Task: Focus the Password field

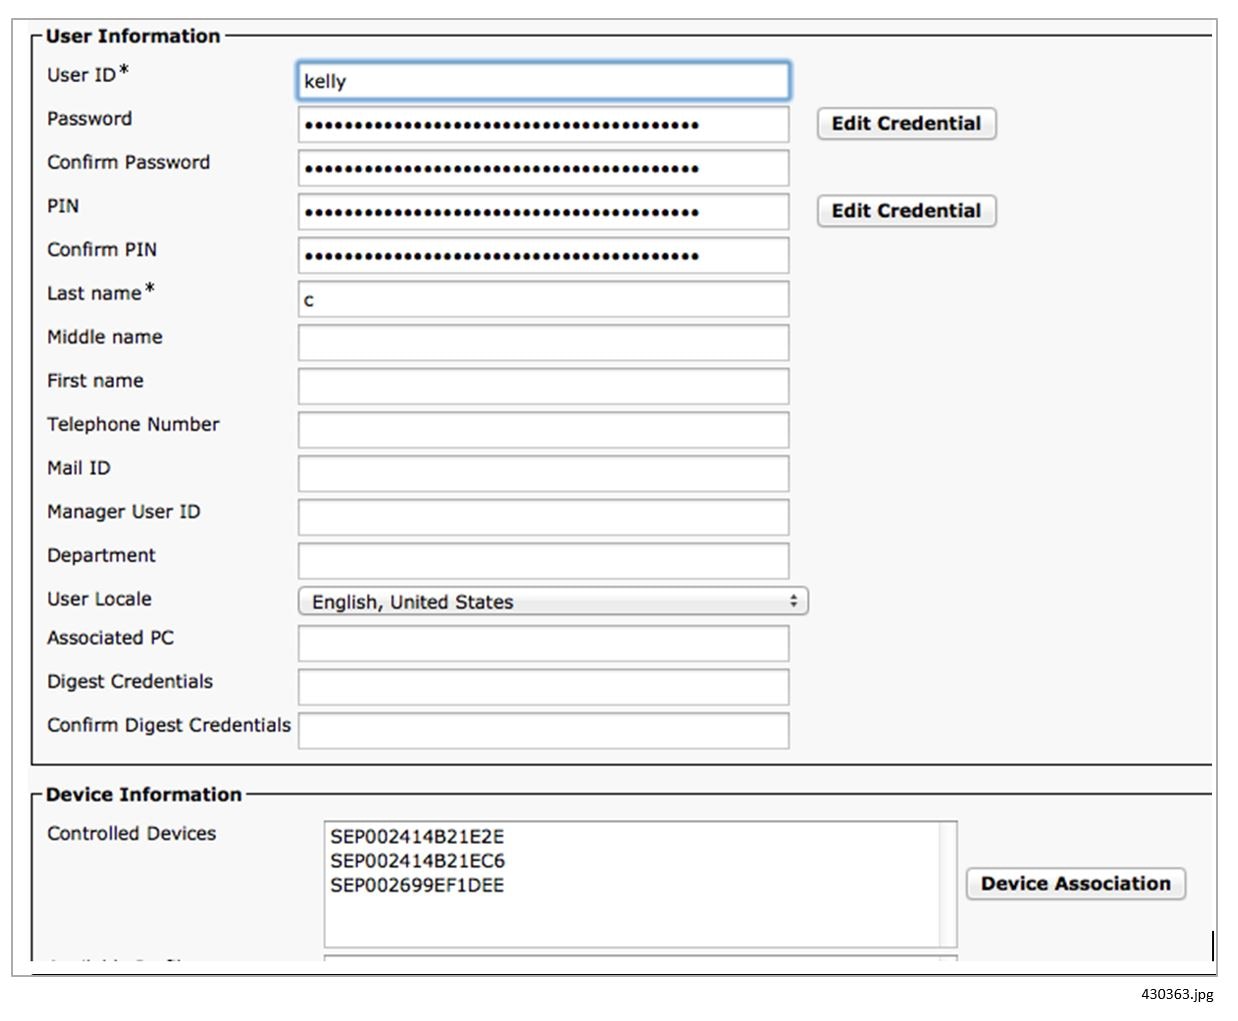Action: (543, 124)
